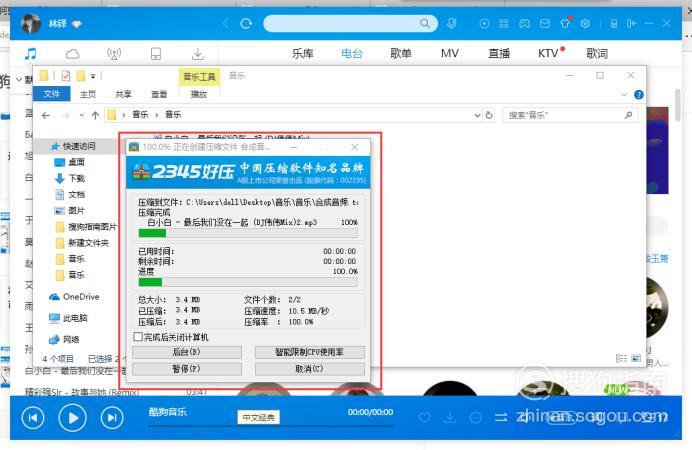Image resolution: width=692 pixels, height=450 pixels.
Task: Select 图片 in Explorer sidebar
Action: click(70, 210)
